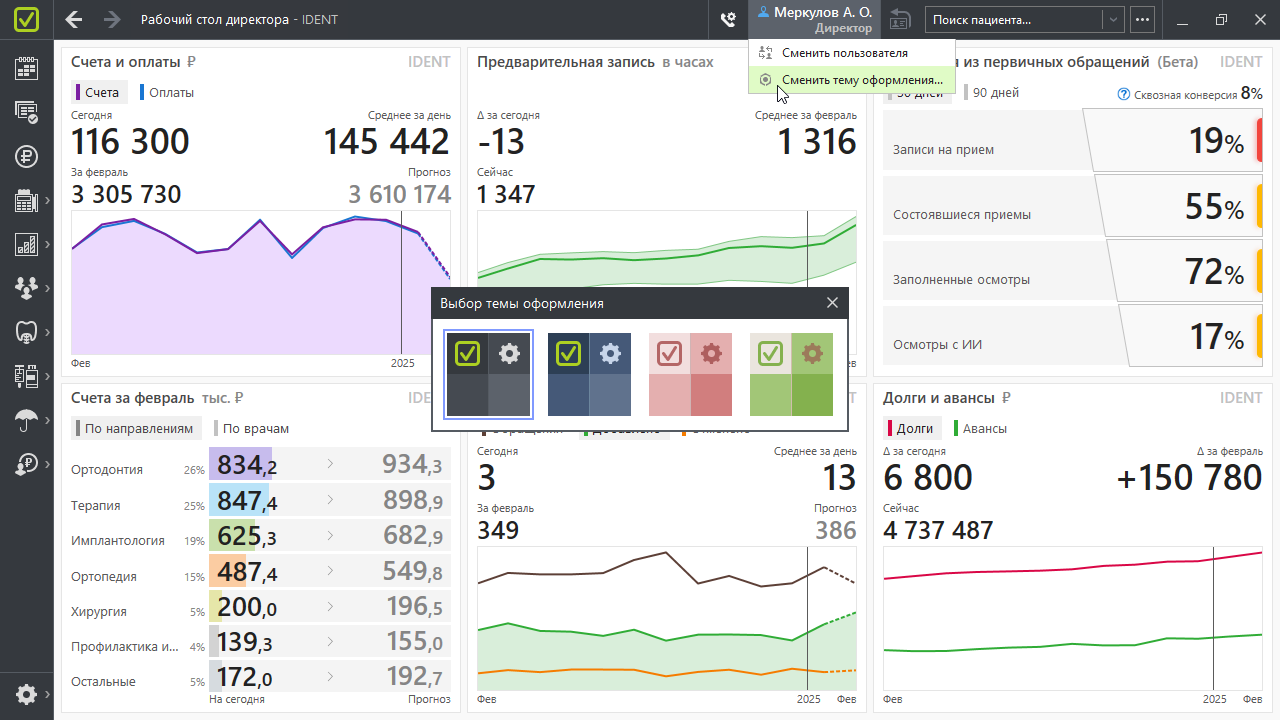Select the 90 дней period
The height and width of the screenshot is (720, 1280).
click(992, 93)
